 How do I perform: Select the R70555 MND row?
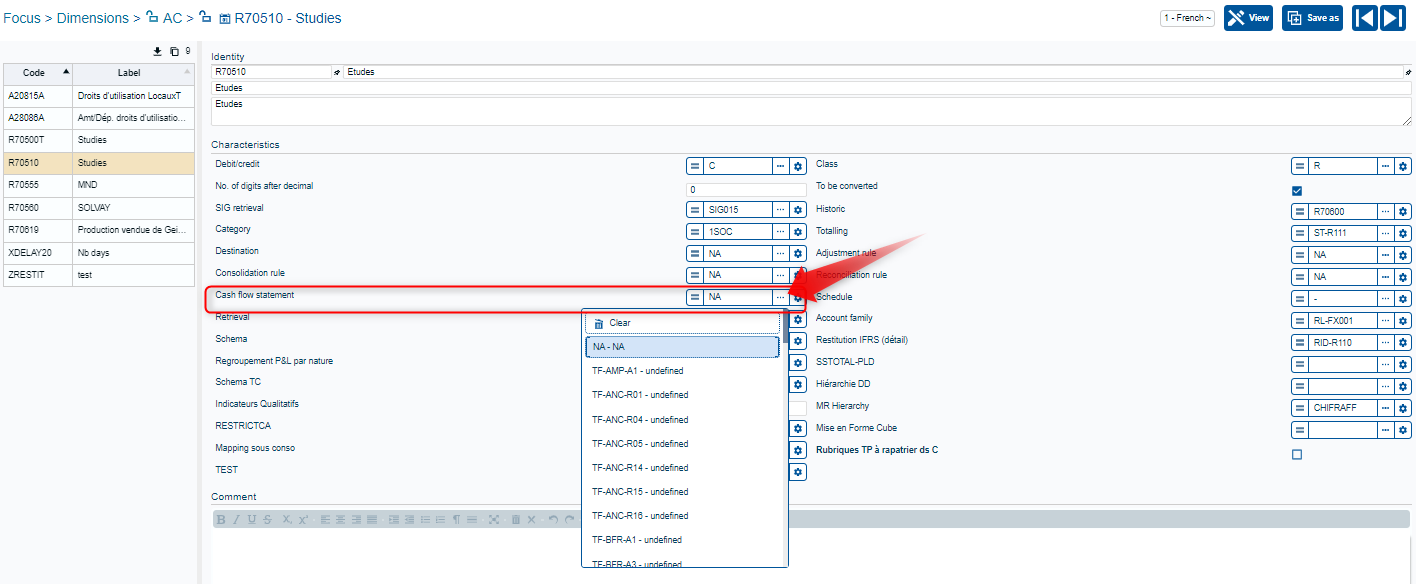[x=99, y=185]
